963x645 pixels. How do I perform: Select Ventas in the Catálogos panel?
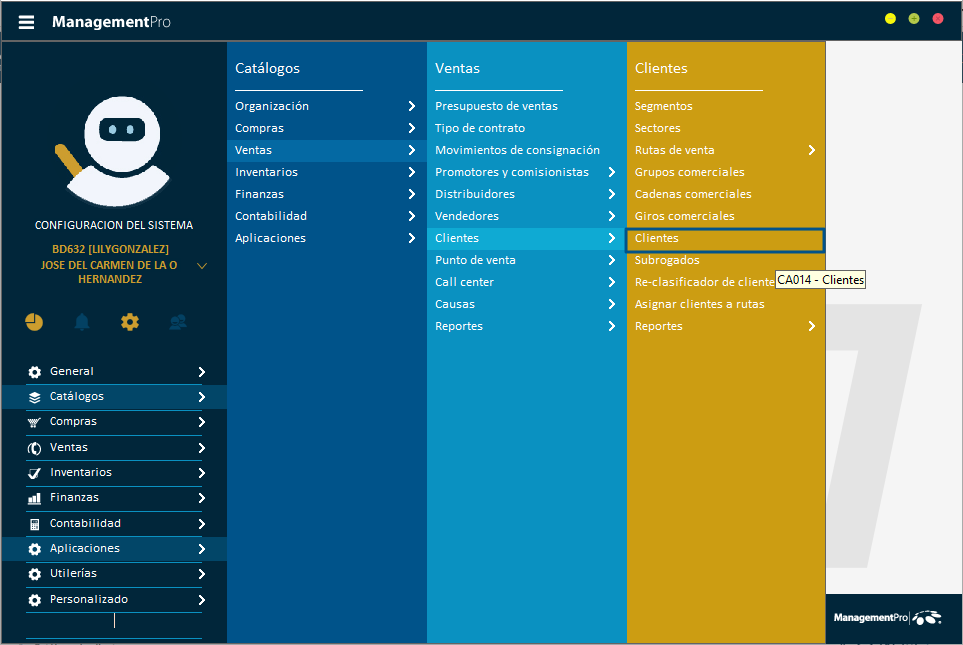click(327, 150)
